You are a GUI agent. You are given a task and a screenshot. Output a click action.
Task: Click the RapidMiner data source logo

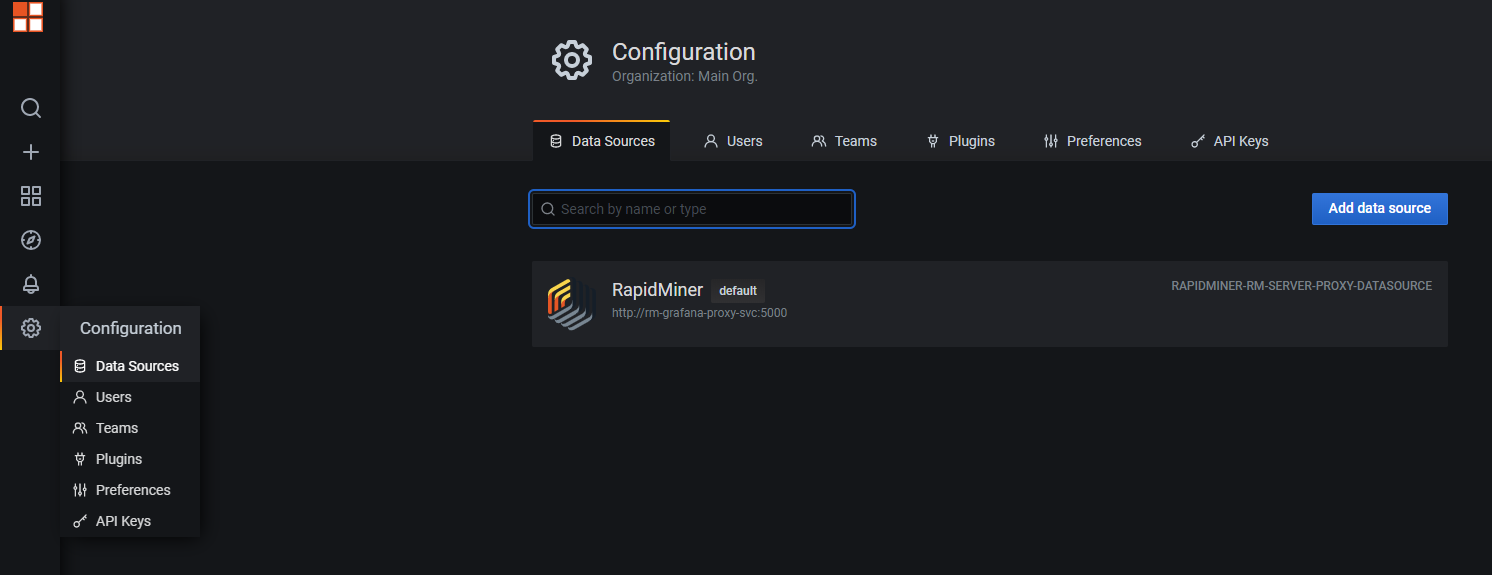tap(571, 303)
